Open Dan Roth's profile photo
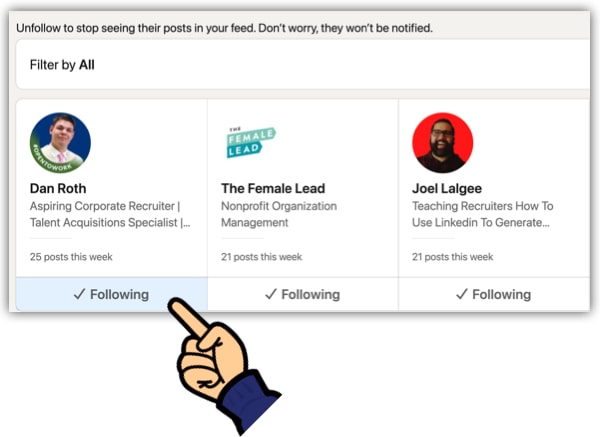The width and height of the screenshot is (600, 437). (x=60, y=143)
